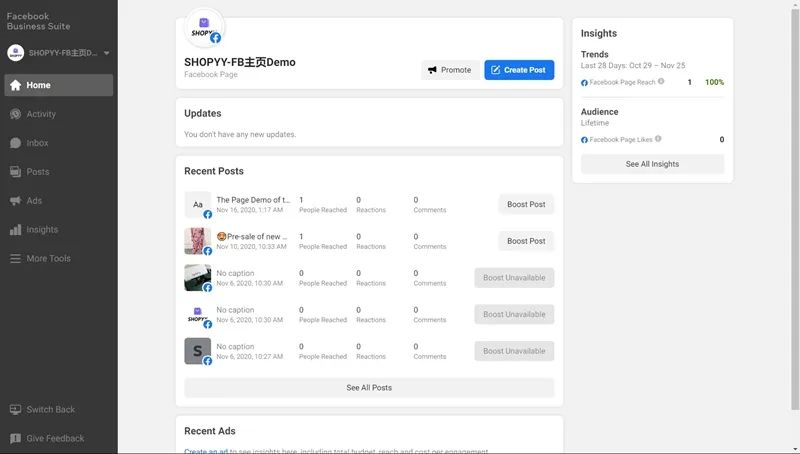Image resolution: width=800 pixels, height=454 pixels.
Task: Open Ads via the megaphone icon
Action: (15, 201)
